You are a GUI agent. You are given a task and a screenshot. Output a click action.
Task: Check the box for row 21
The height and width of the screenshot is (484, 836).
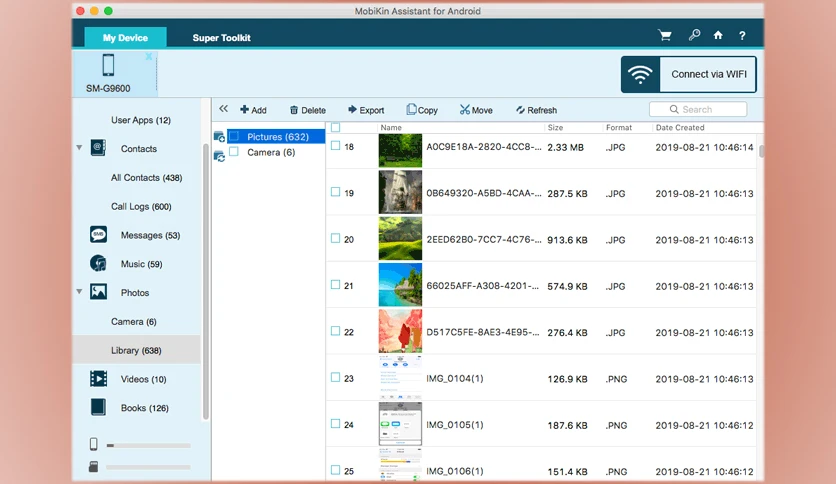coord(335,285)
